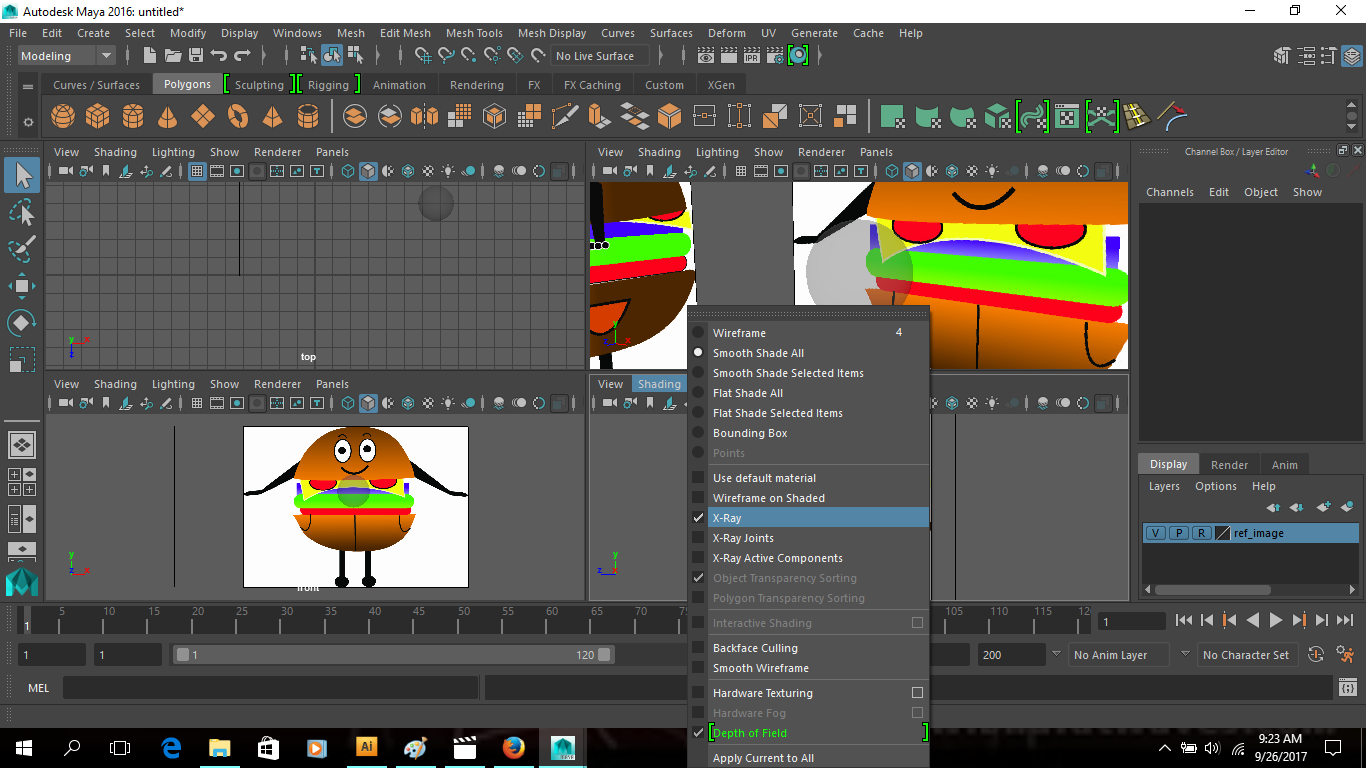This screenshot has width=1366, height=768.
Task: Create a polygon sphere from the shelf
Action: [63, 117]
